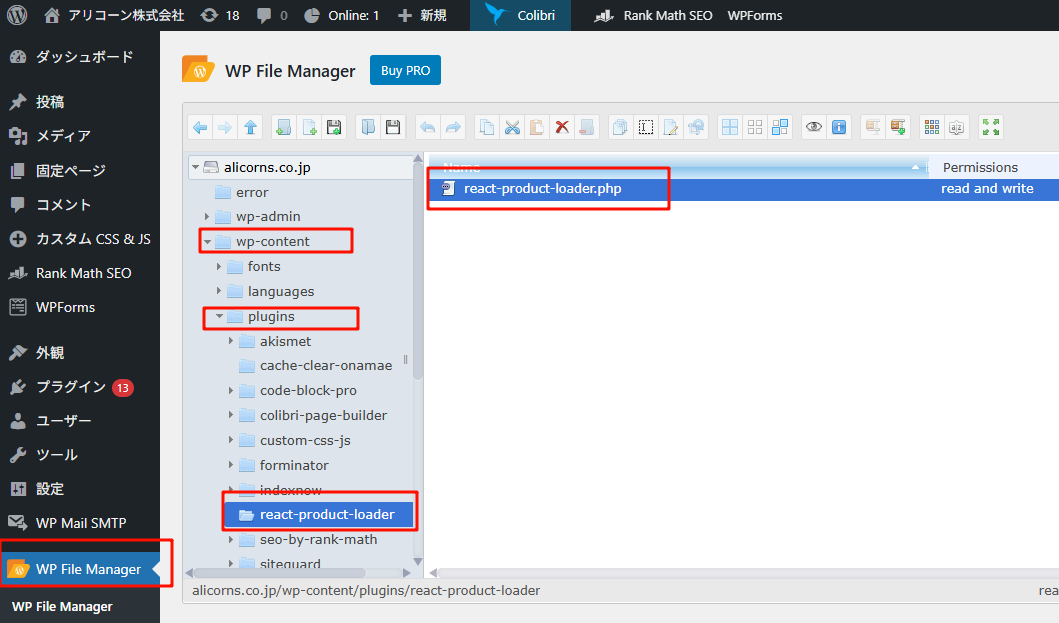The height and width of the screenshot is (623, 1059).
Task: Collapse the wp-content folder arrow
Action: [207, 242]
